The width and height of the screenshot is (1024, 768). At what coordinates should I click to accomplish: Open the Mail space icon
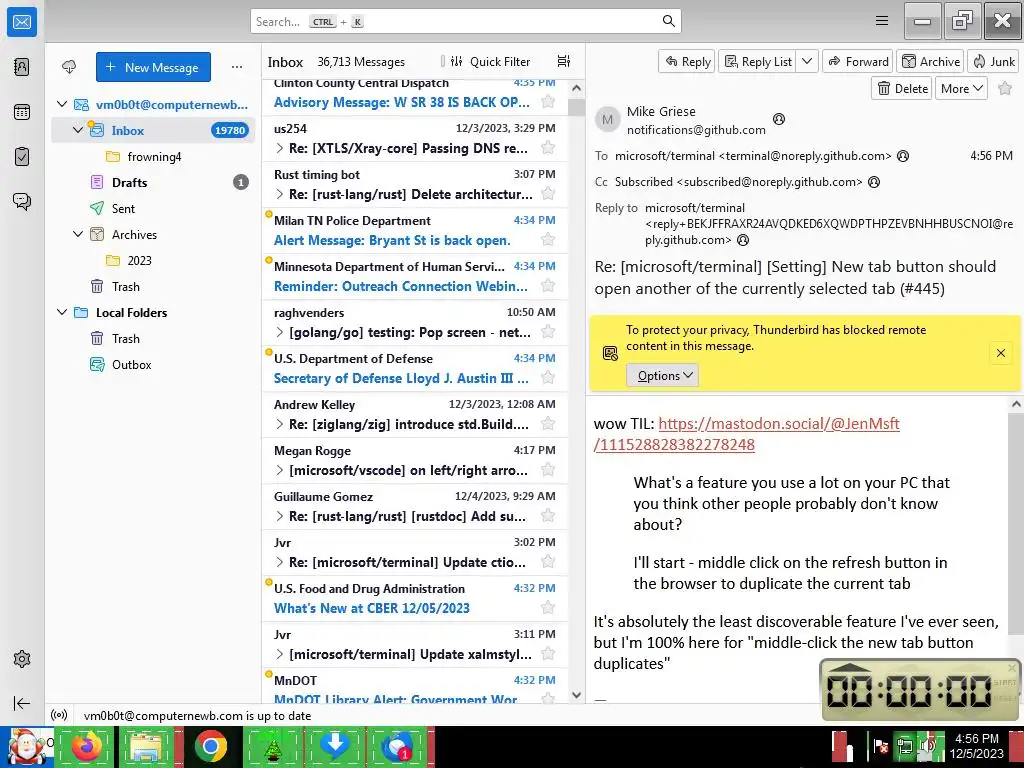pos(22,22)
